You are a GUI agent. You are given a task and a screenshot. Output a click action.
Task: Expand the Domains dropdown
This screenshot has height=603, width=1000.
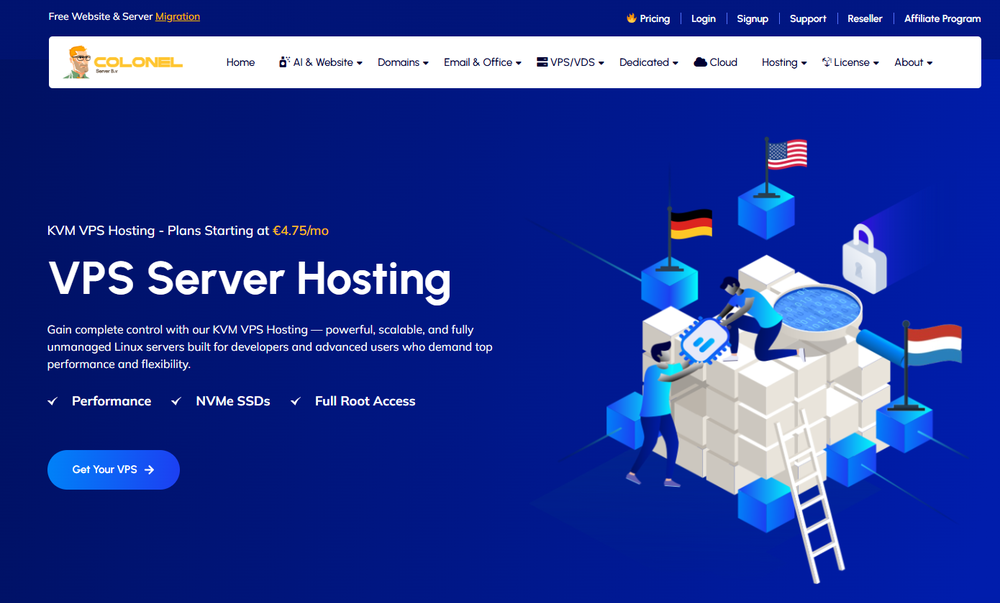(x=402, y=62)
